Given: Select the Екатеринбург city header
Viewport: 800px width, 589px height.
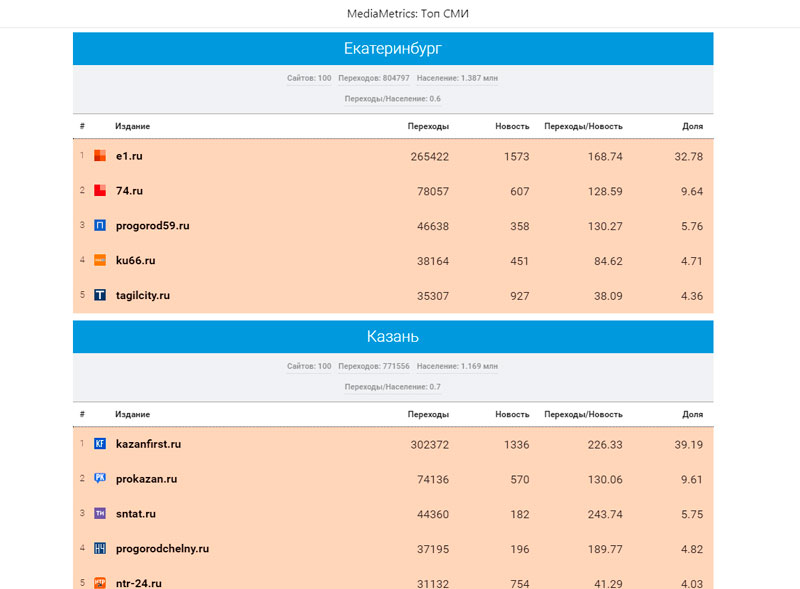Looking at the screenshot, I should coord(392,49).
